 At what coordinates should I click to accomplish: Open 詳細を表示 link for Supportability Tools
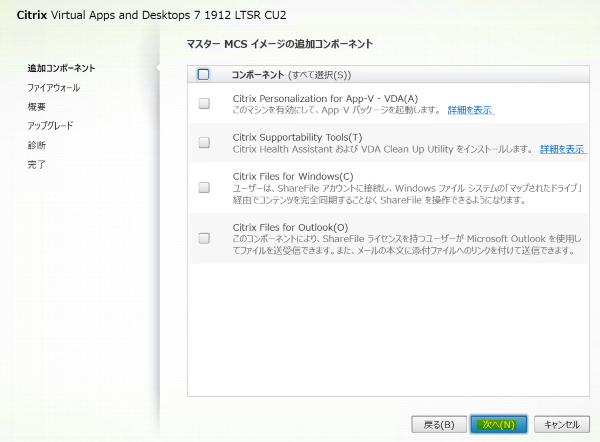[x=563, y=149]
